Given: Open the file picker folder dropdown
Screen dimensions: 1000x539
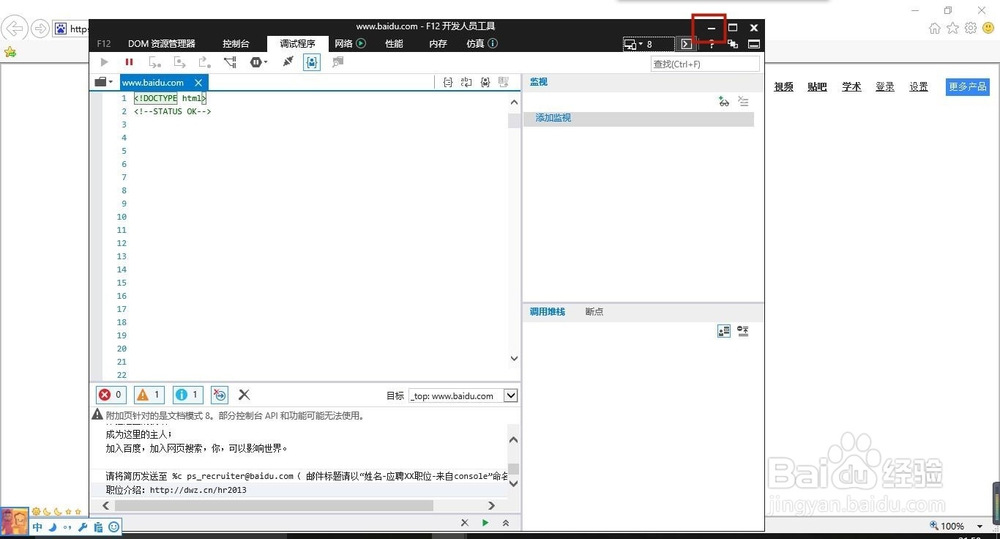Looking at the screenshot, I should [103, 82].
